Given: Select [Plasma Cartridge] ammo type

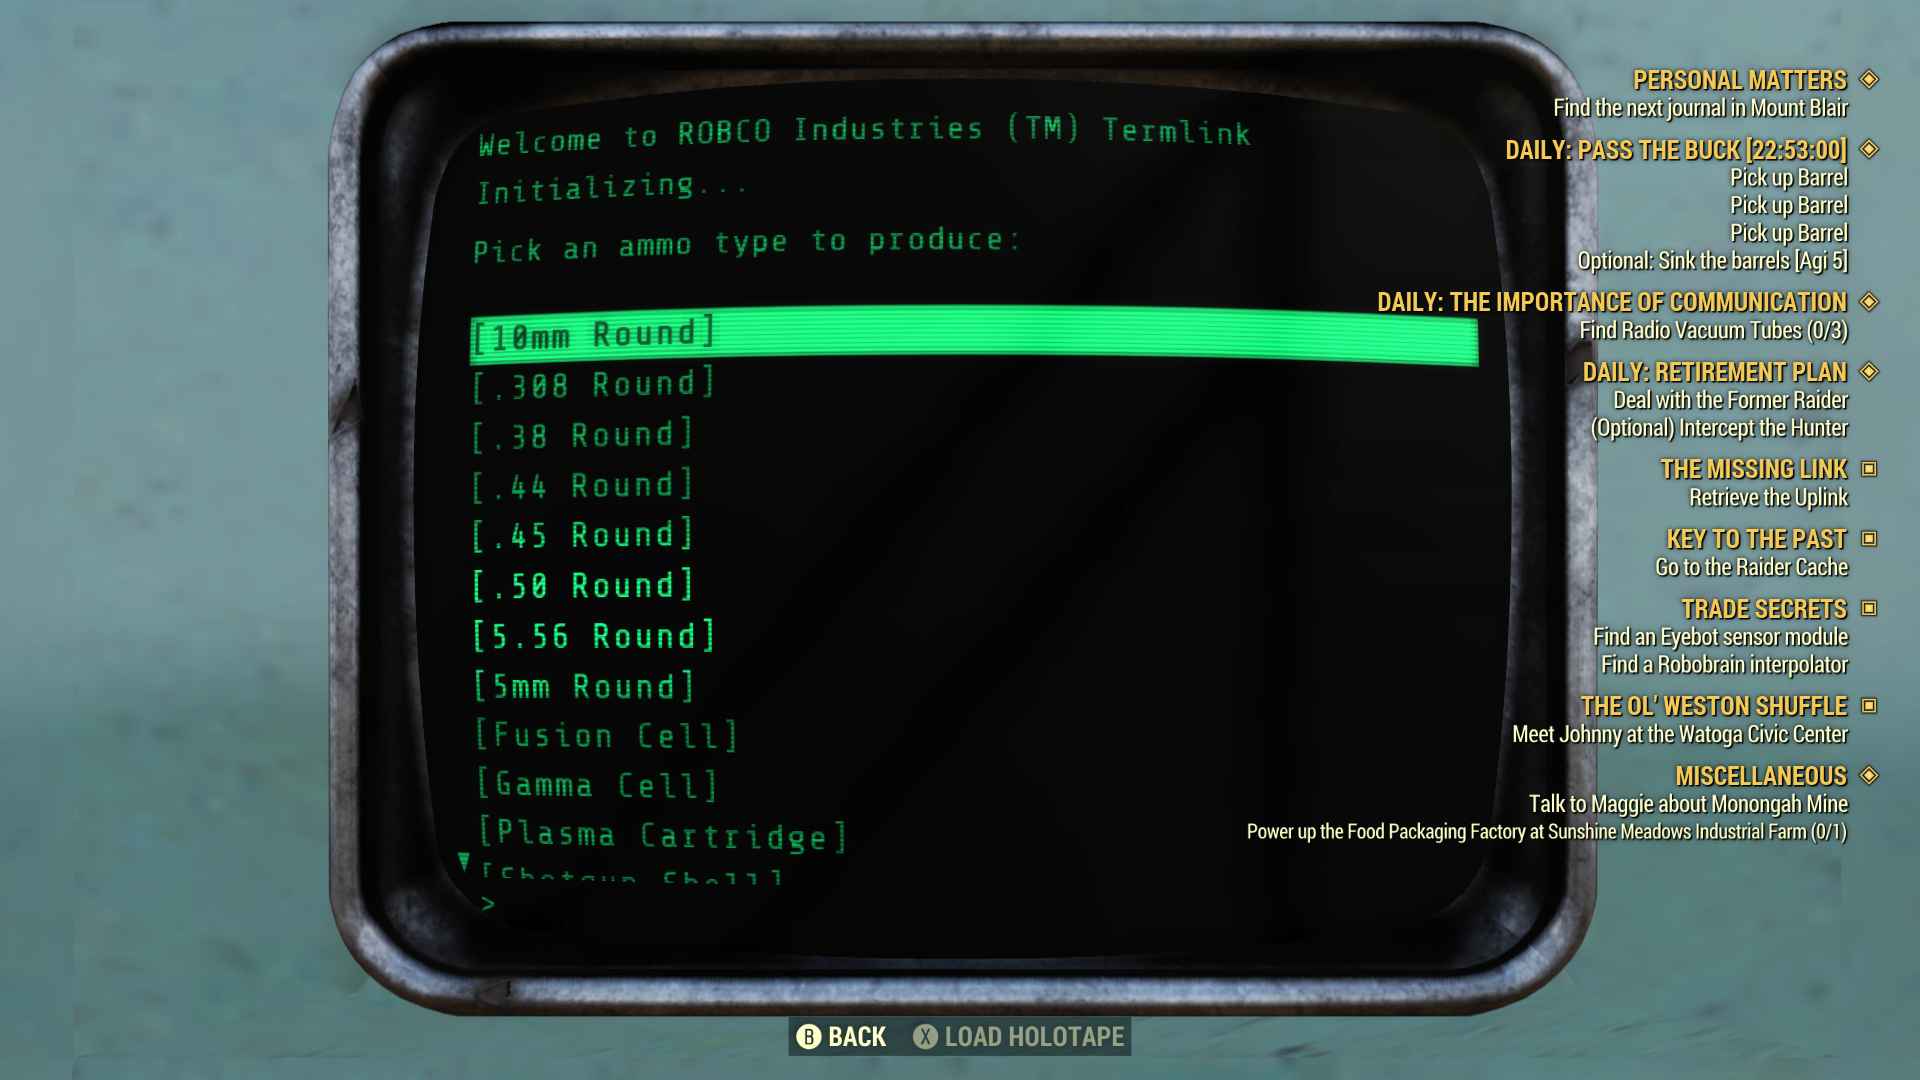Looking at the screenshot, I should [659, 836].
